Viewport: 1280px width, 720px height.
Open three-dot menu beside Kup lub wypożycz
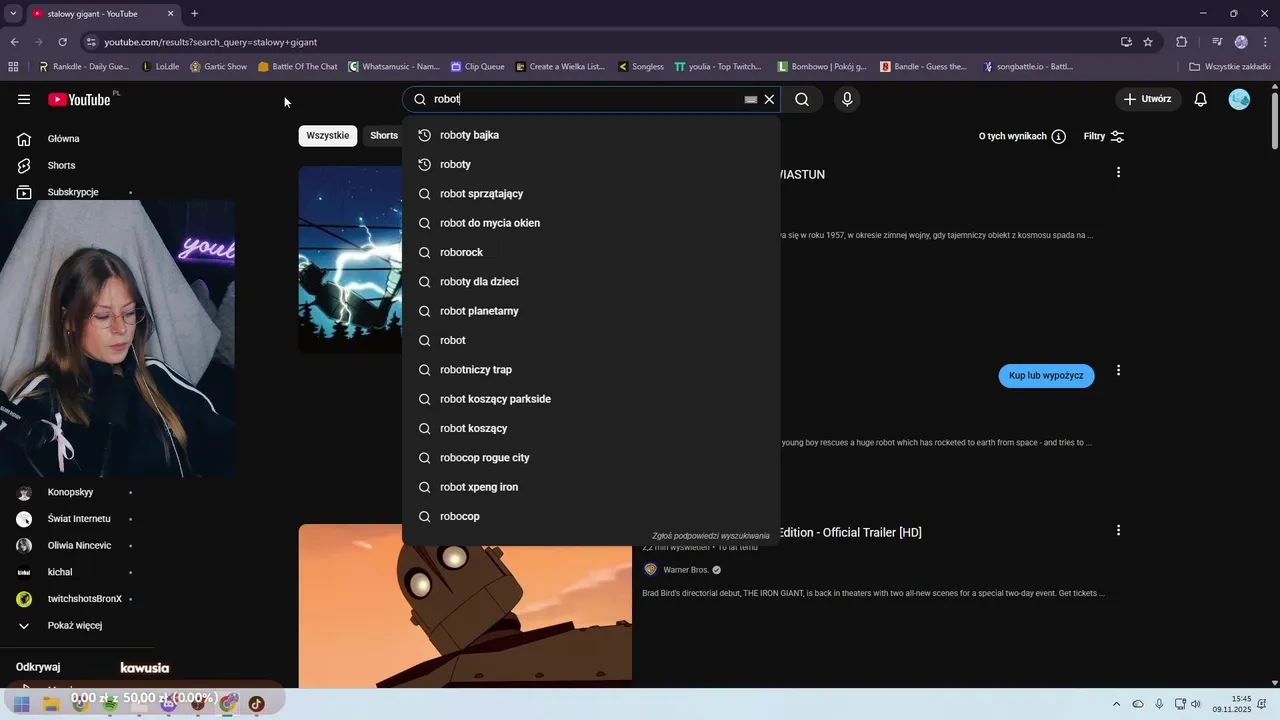pyautogui.click(x=1118, y=371)
